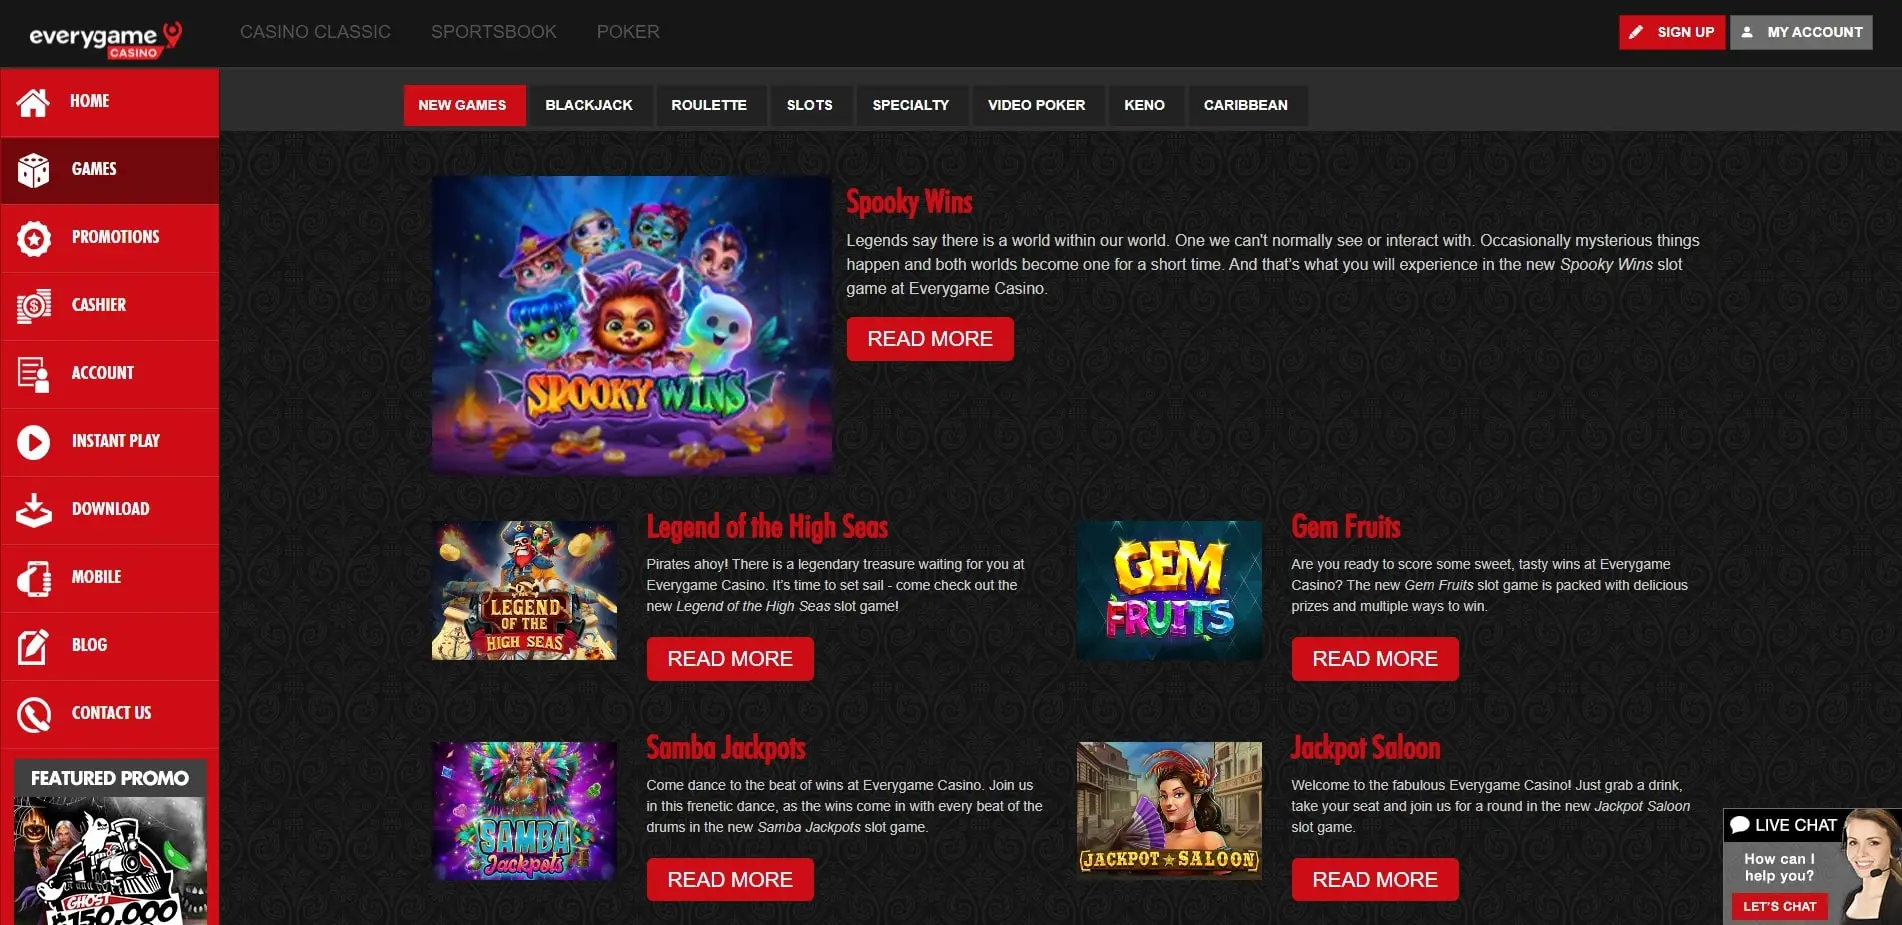
Task: Open Games via the dice icon
Action: click(x=33, y=170)
